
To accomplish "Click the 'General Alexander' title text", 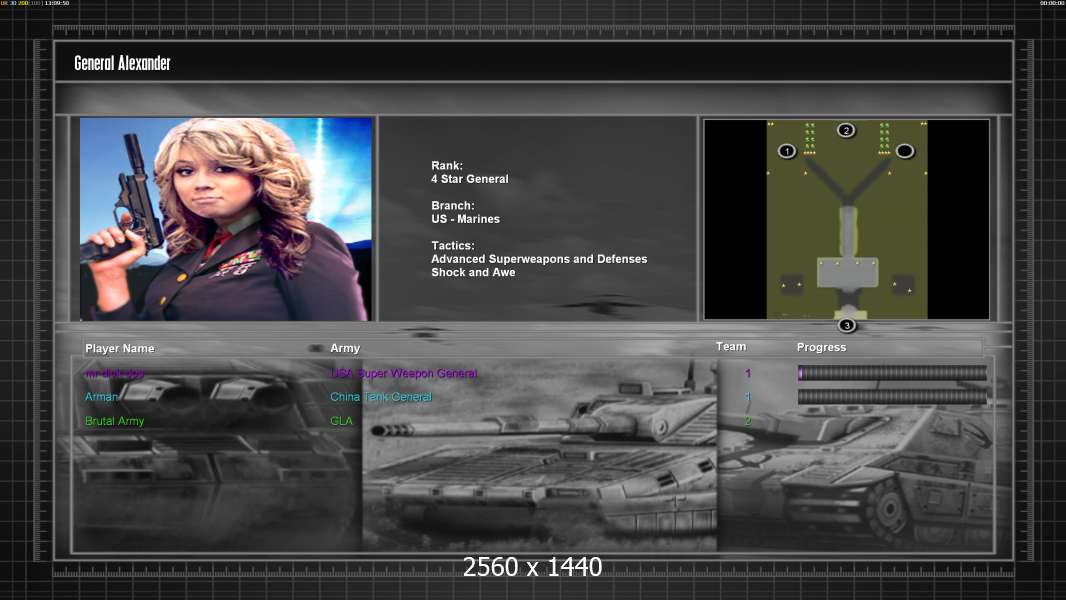I will coord(122,63).
